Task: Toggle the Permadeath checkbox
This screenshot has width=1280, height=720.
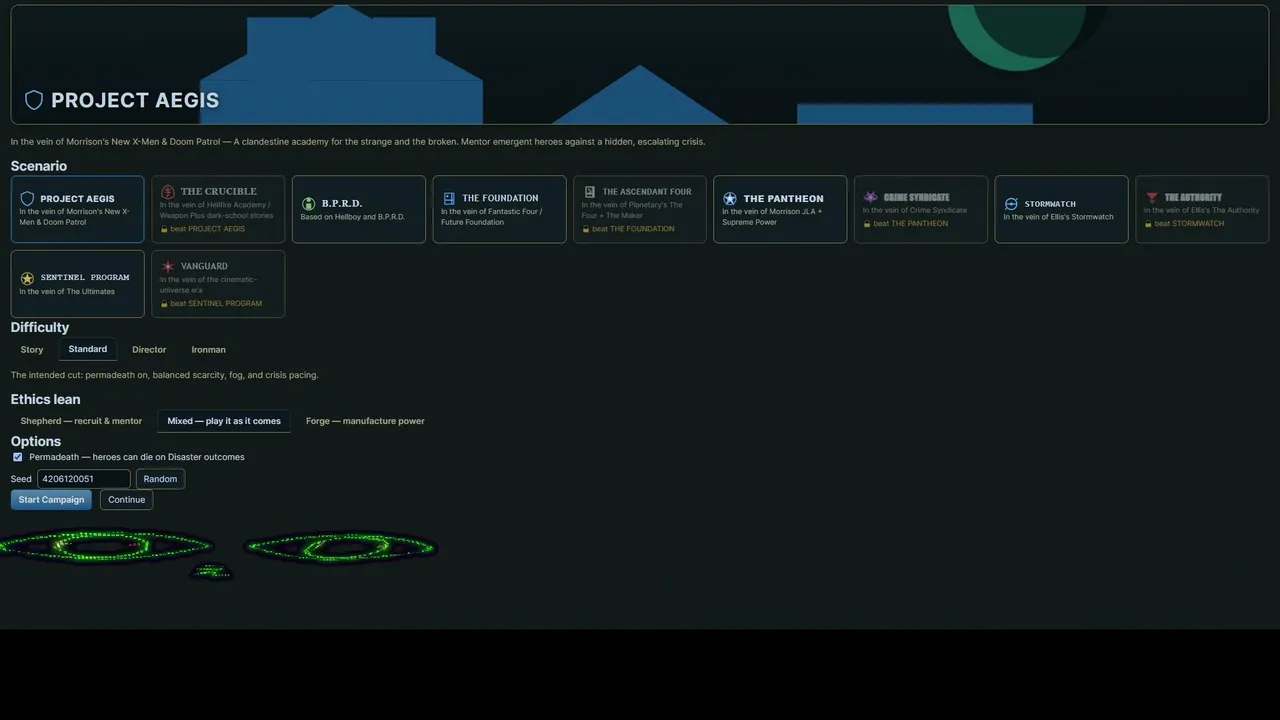Action: pyautogui.click(x=17, y=457)
